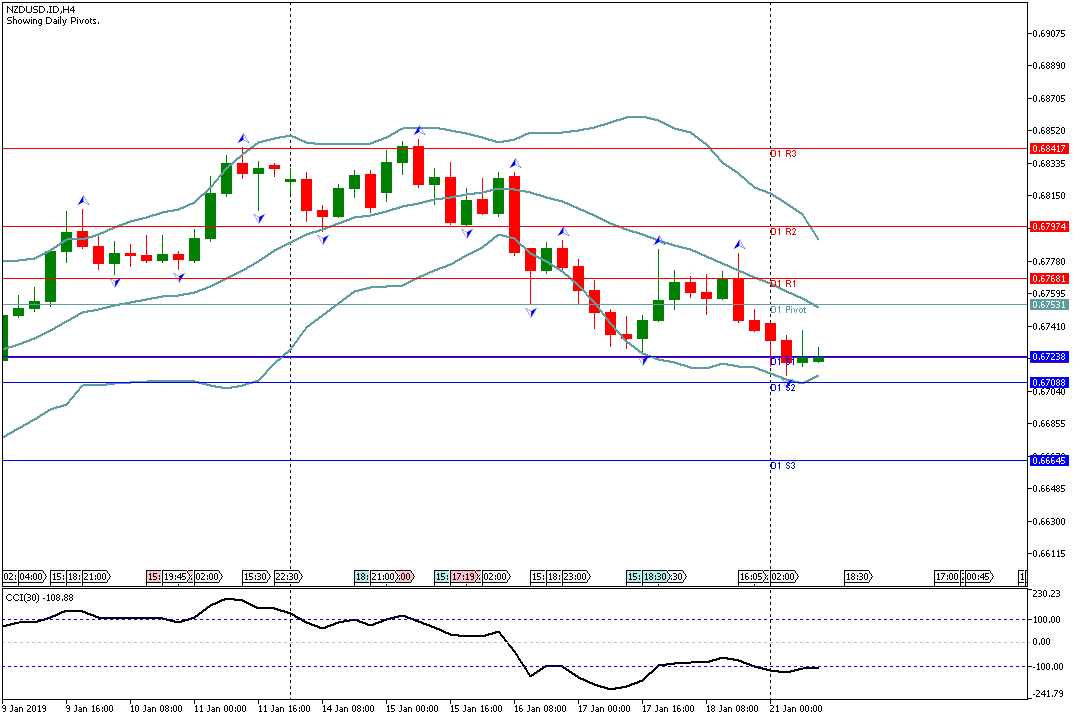Viewport: 1080px width, 720px height.
Task: Click the 0.66645 S3 price tag
Action: pyautogui.click(x=1048, y=460)
